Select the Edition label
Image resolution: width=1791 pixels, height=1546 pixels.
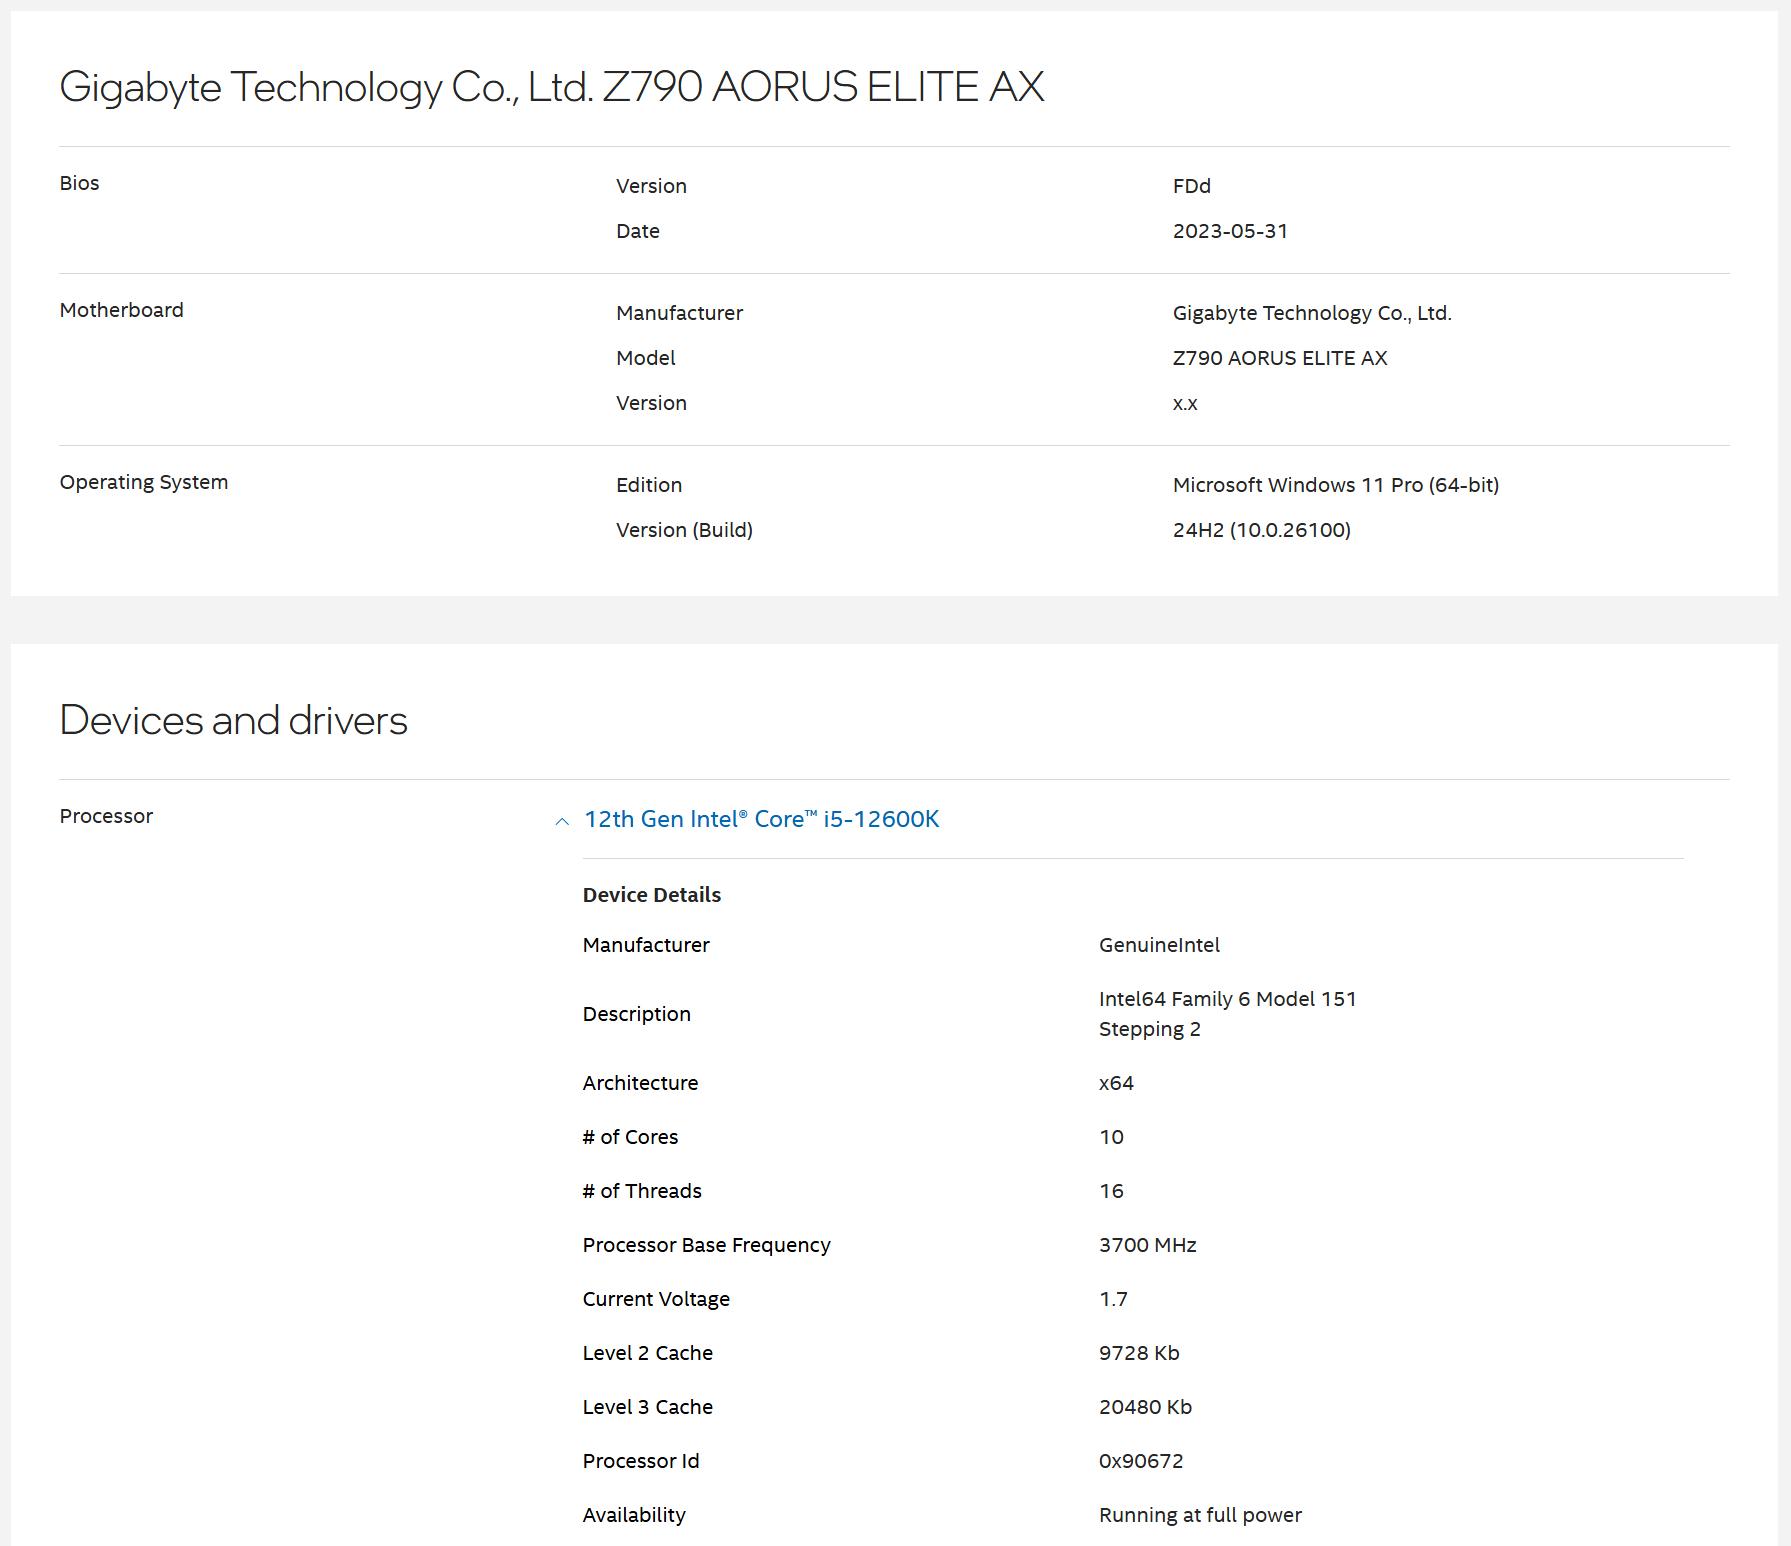(x=649, y=485)
